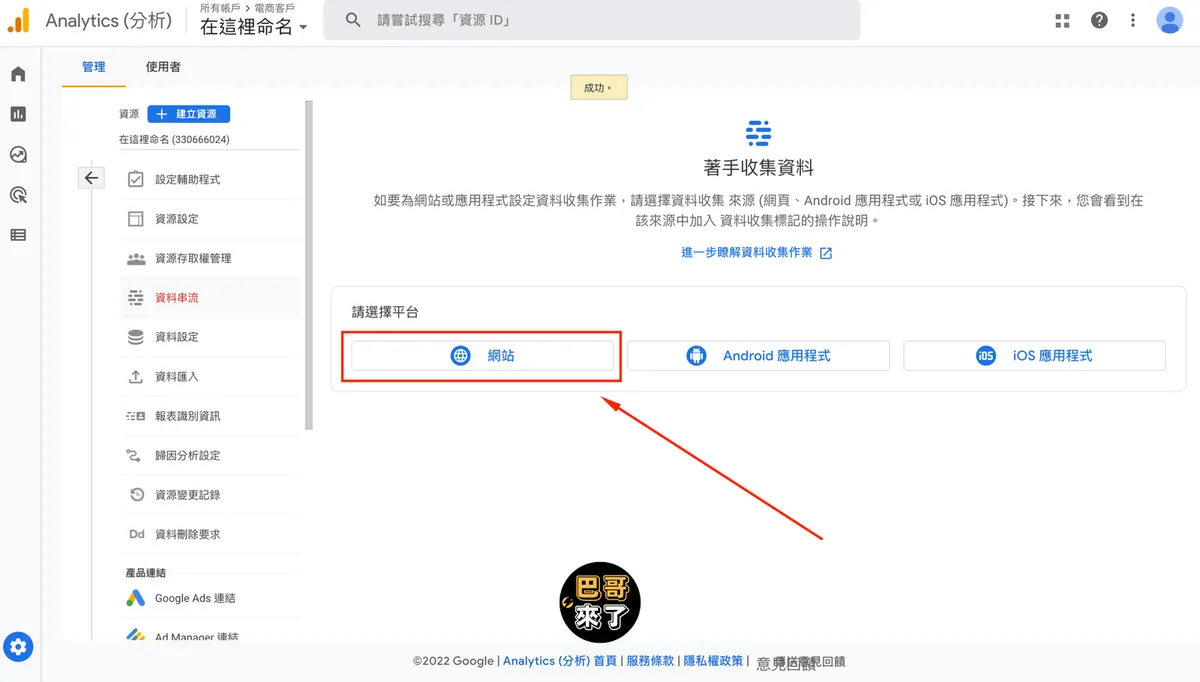Open the 服務條款 footer link

pyautogui.click(x=650, y=661)
